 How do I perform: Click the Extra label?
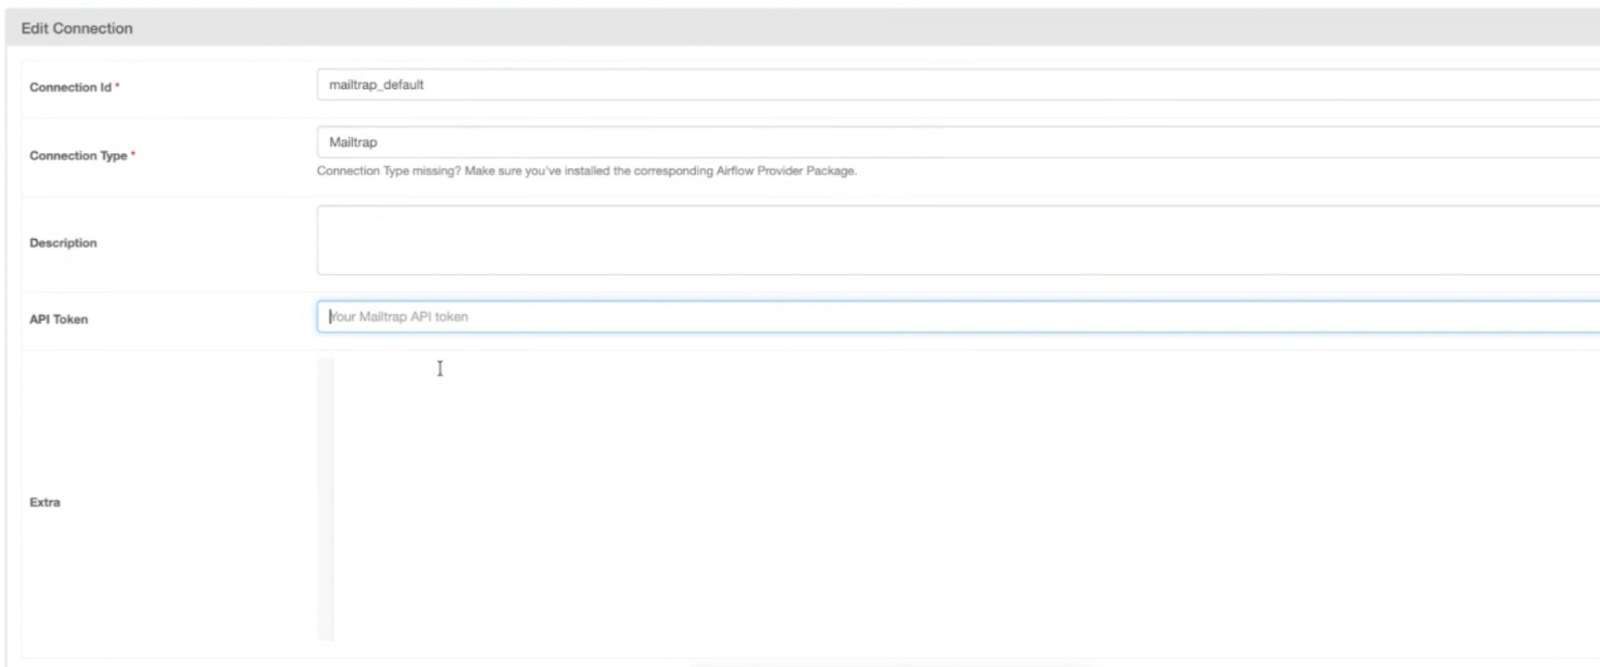click(44, 503)
